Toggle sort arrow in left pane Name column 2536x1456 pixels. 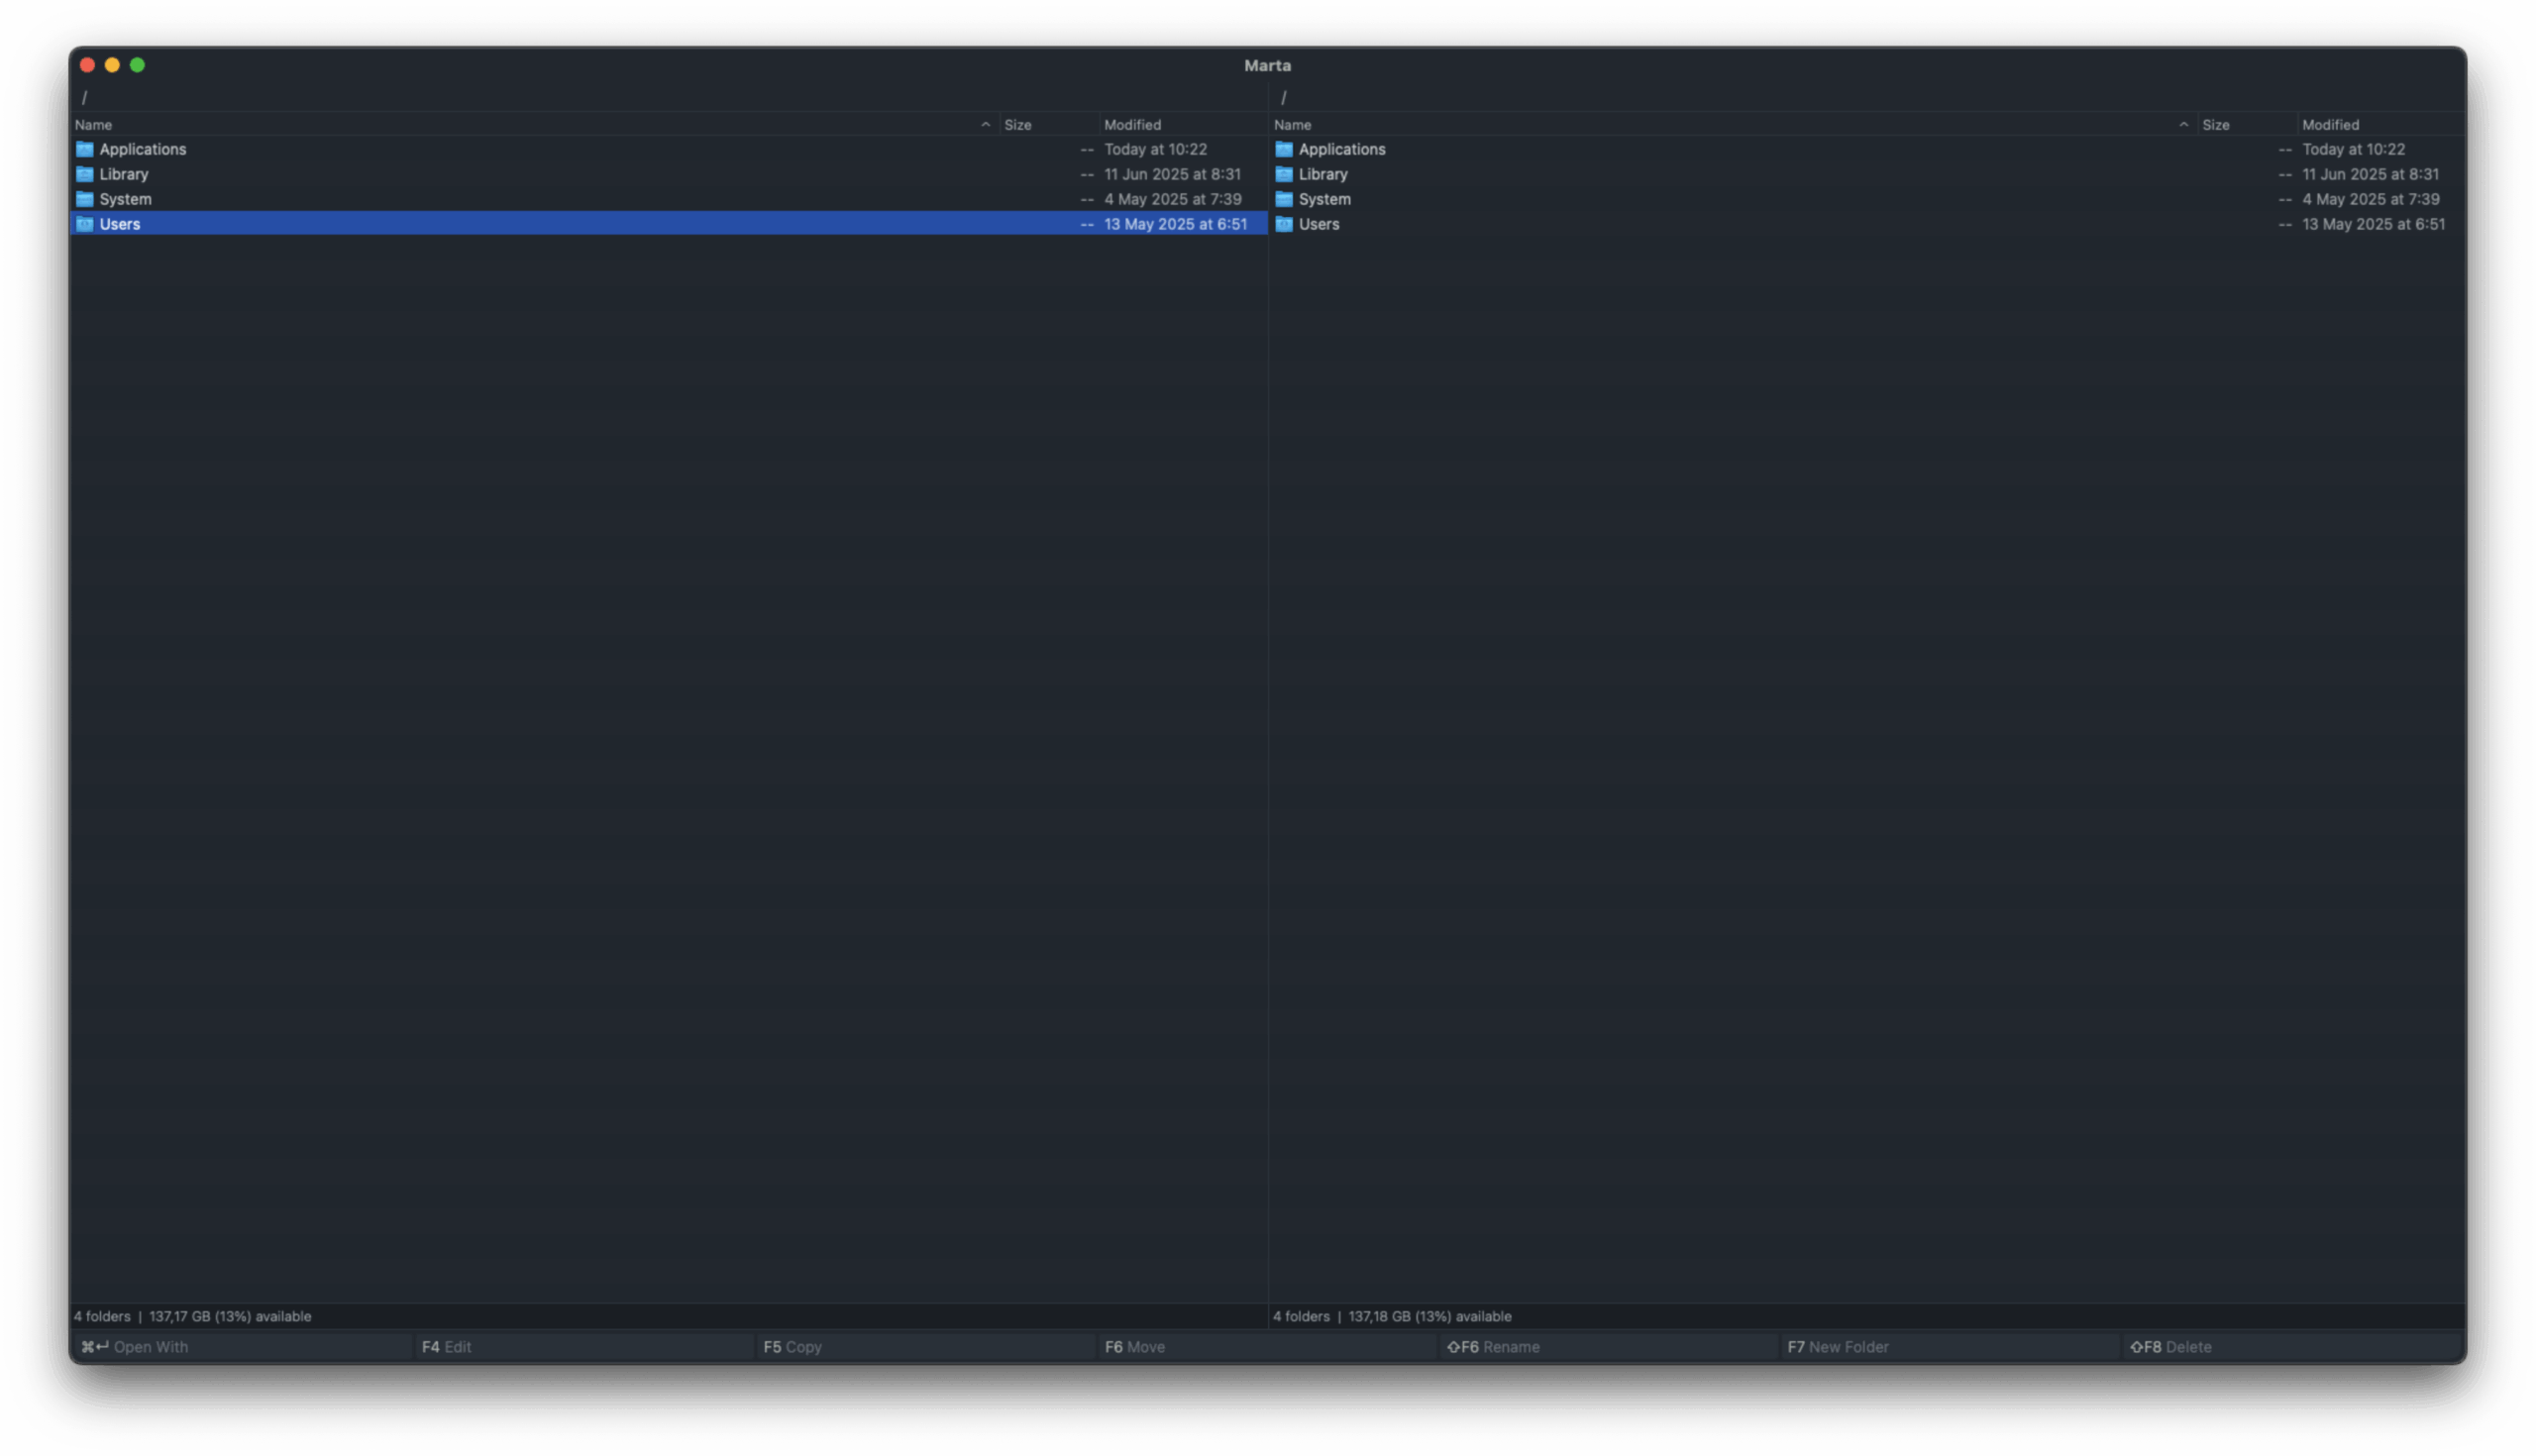tap(985, 125)
